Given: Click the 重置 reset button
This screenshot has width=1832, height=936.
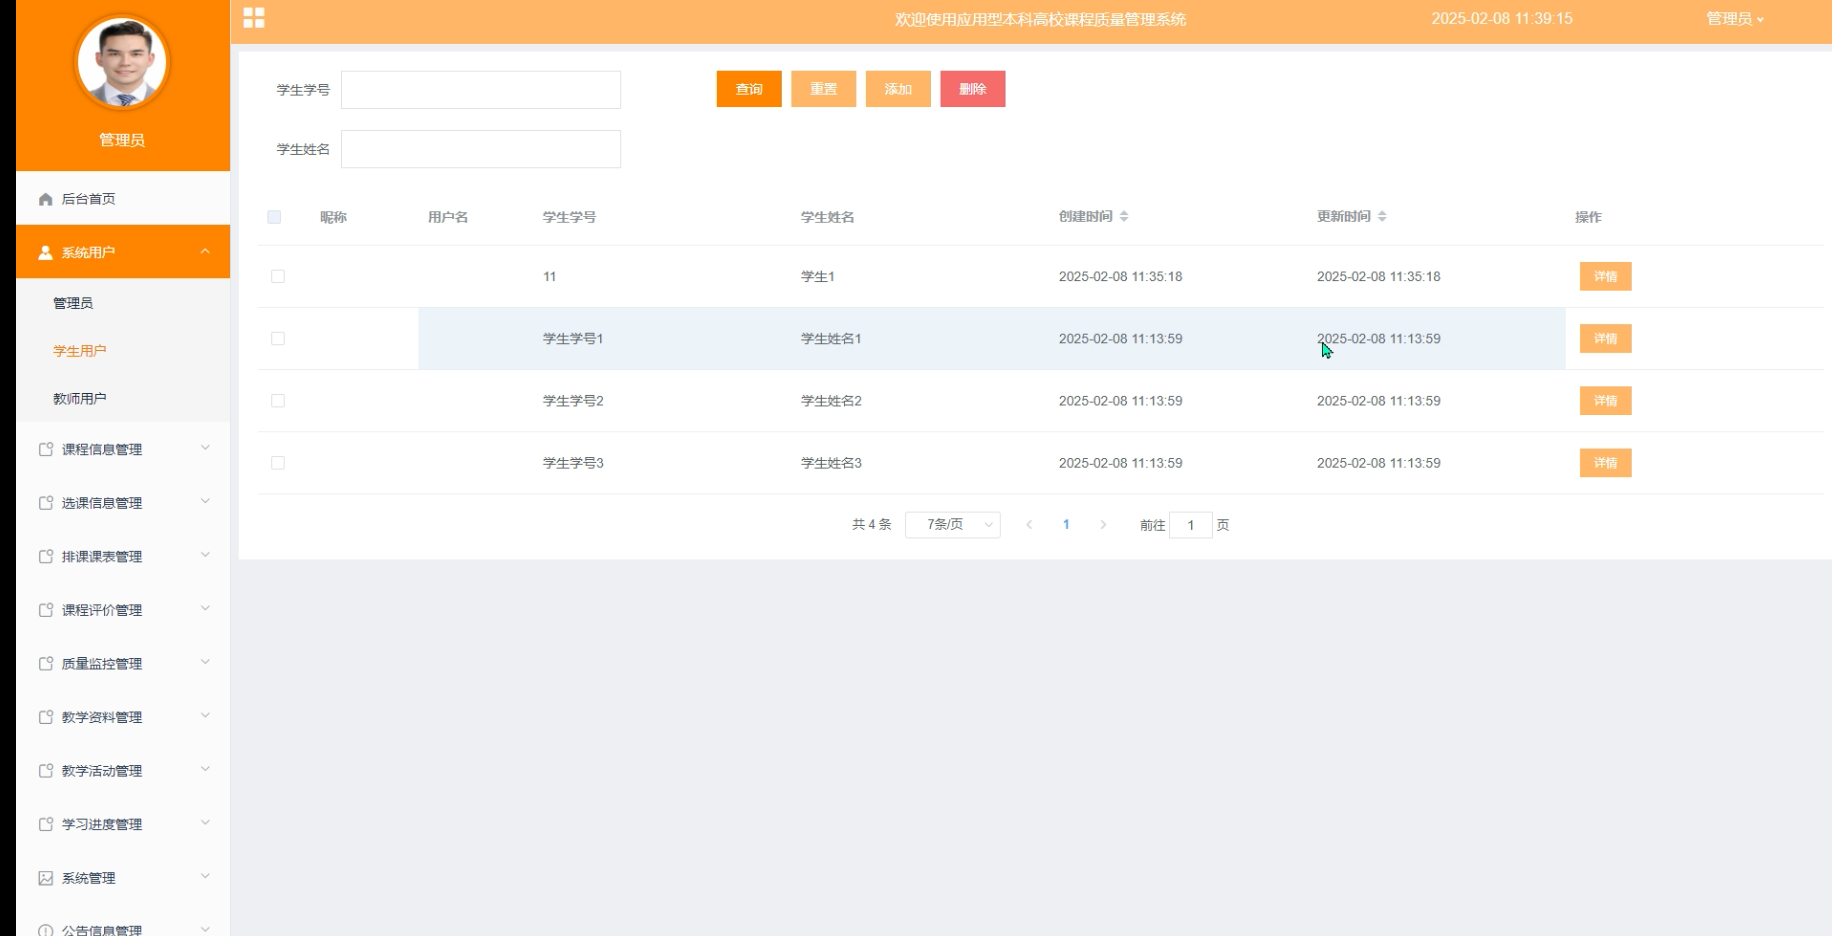Looking at the screenshot, I should tap(823, 89).
